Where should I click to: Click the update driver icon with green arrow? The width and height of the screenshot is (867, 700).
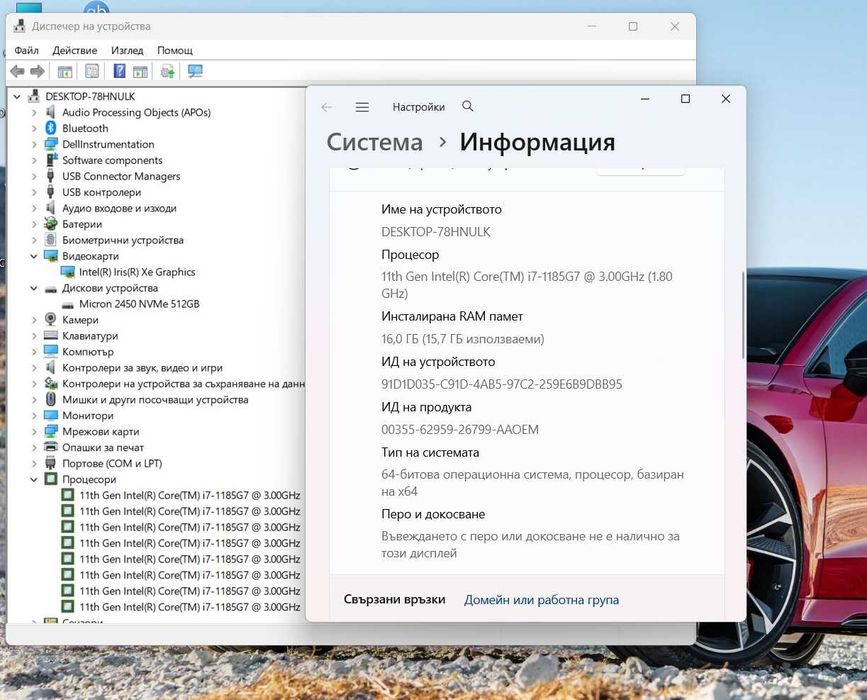pyautogui.click(x=167, y=71)
